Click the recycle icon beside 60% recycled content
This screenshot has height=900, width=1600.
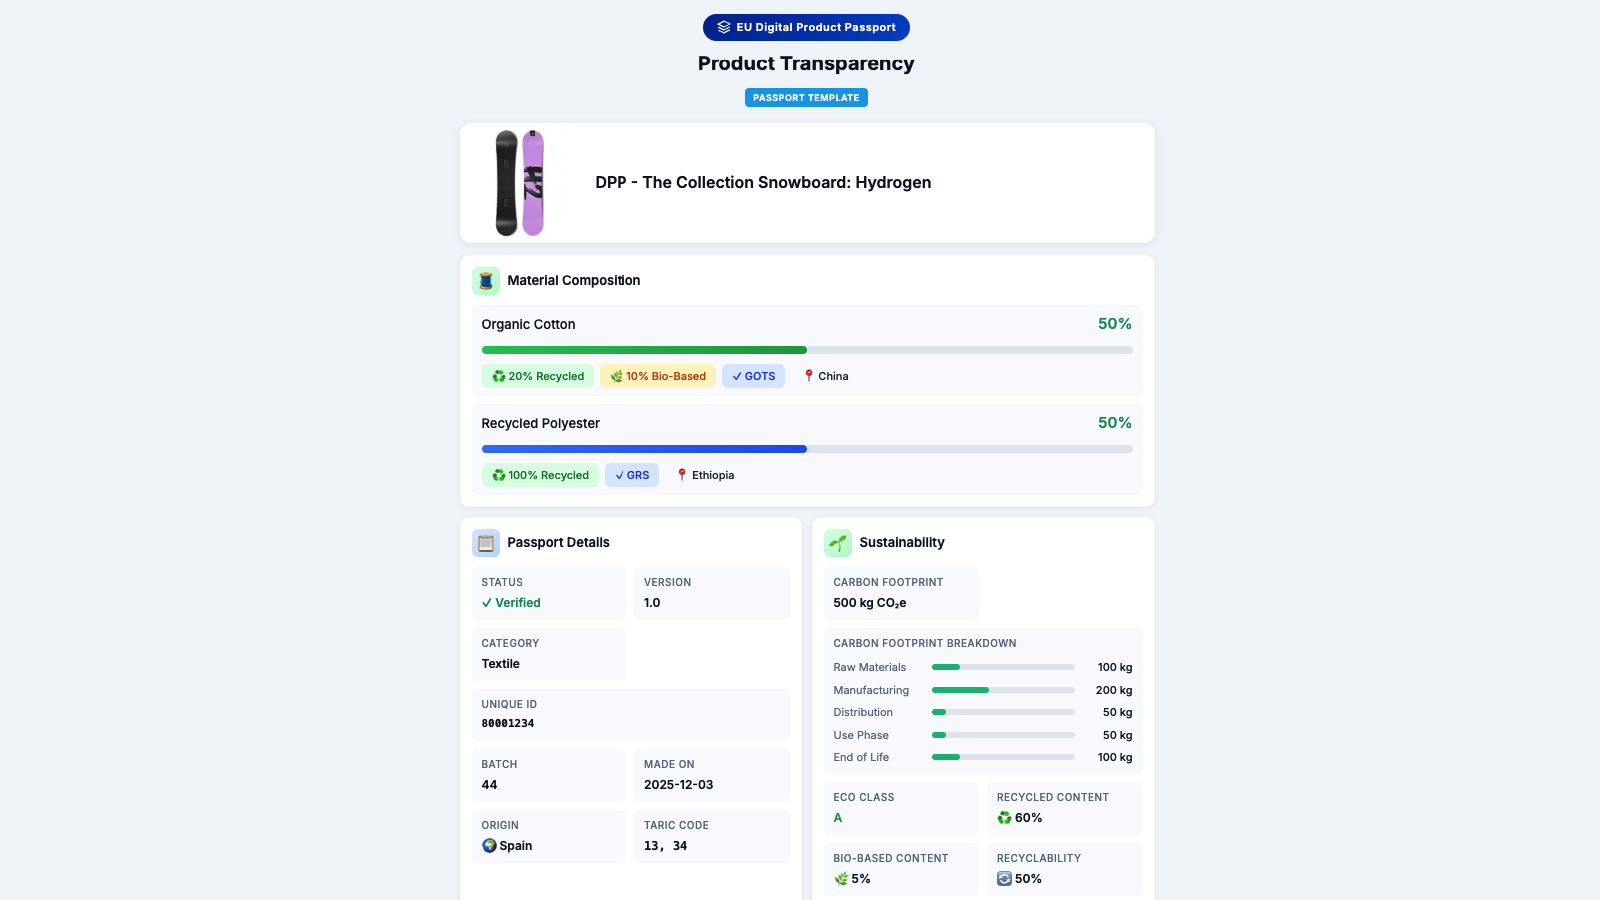(x=1004, y=818)
